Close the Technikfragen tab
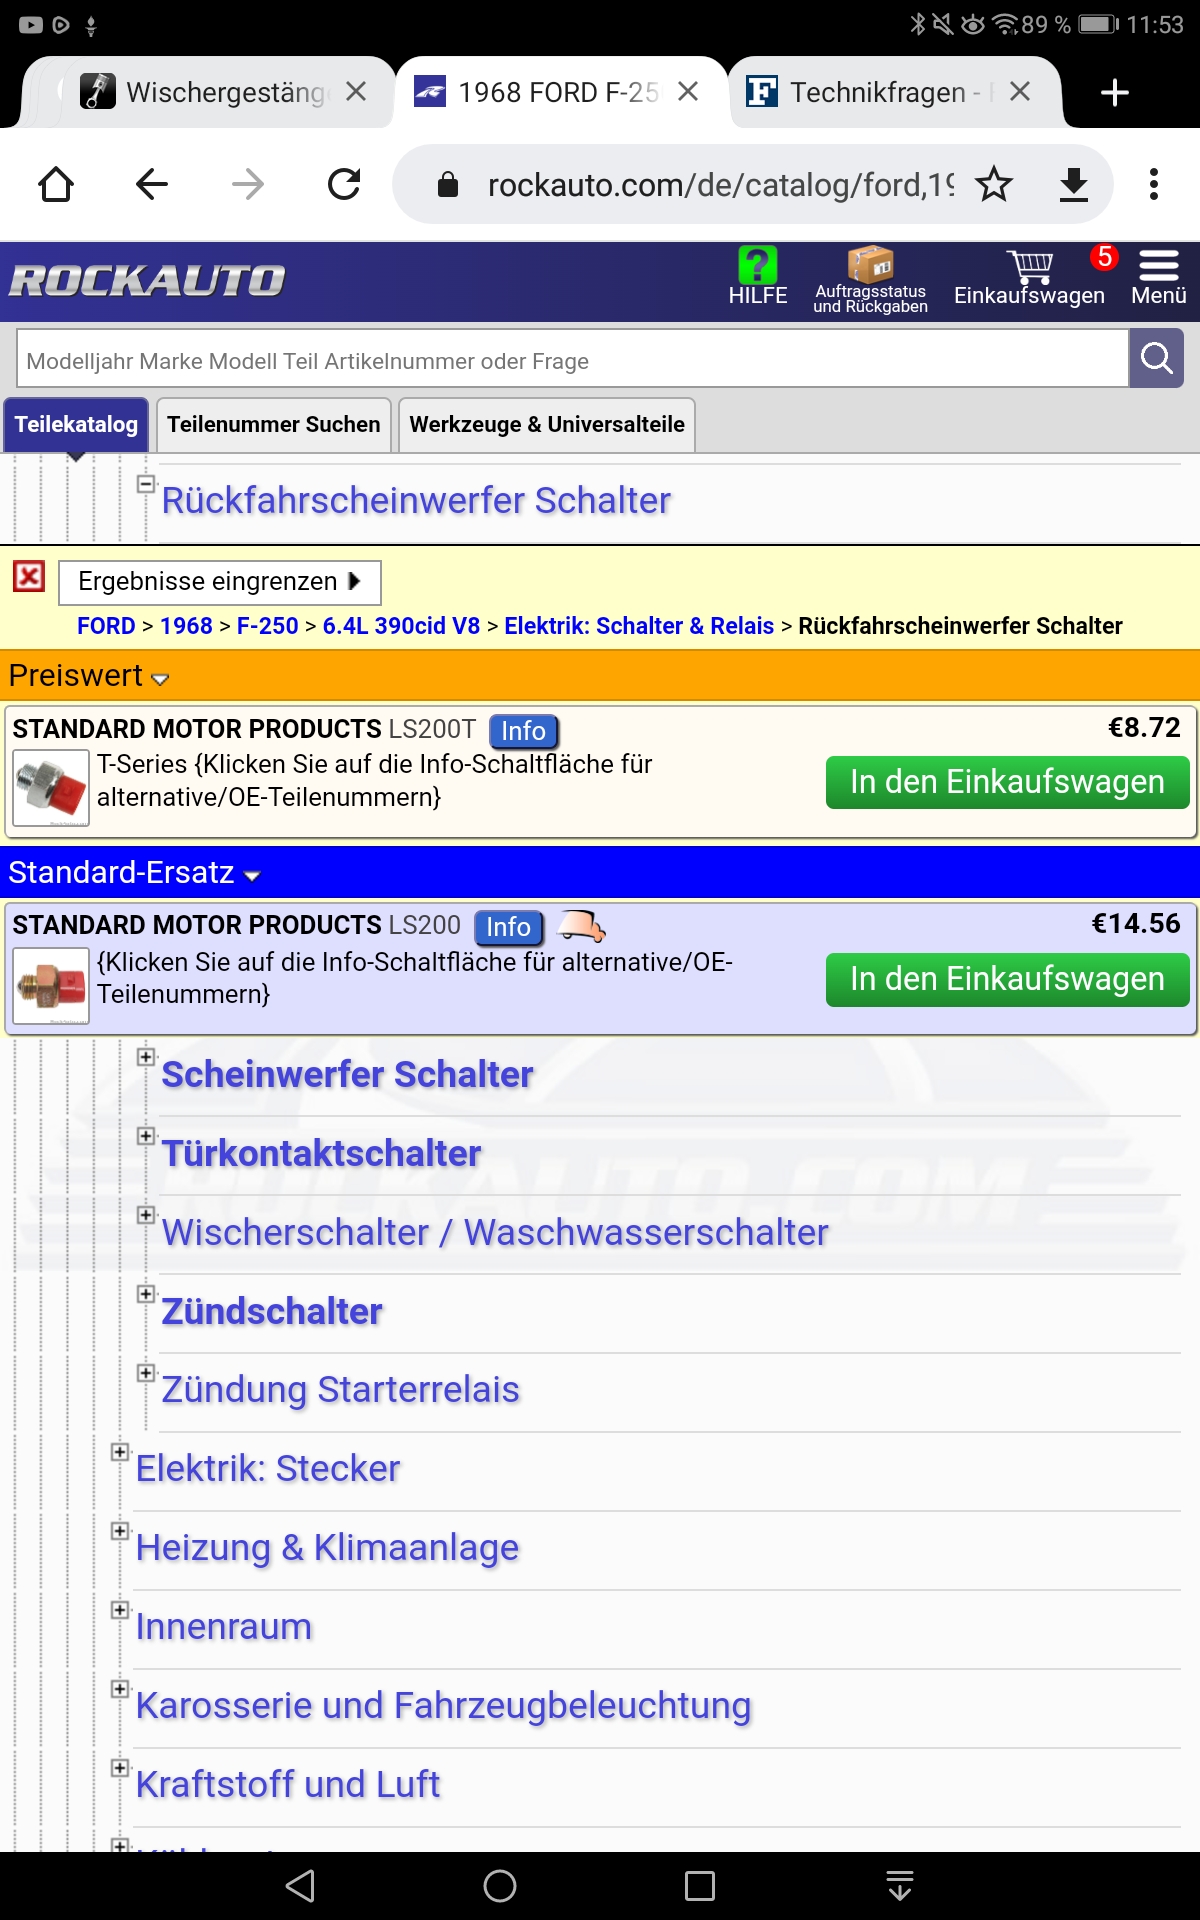 pyautogui.click(x=1020, y=92)
